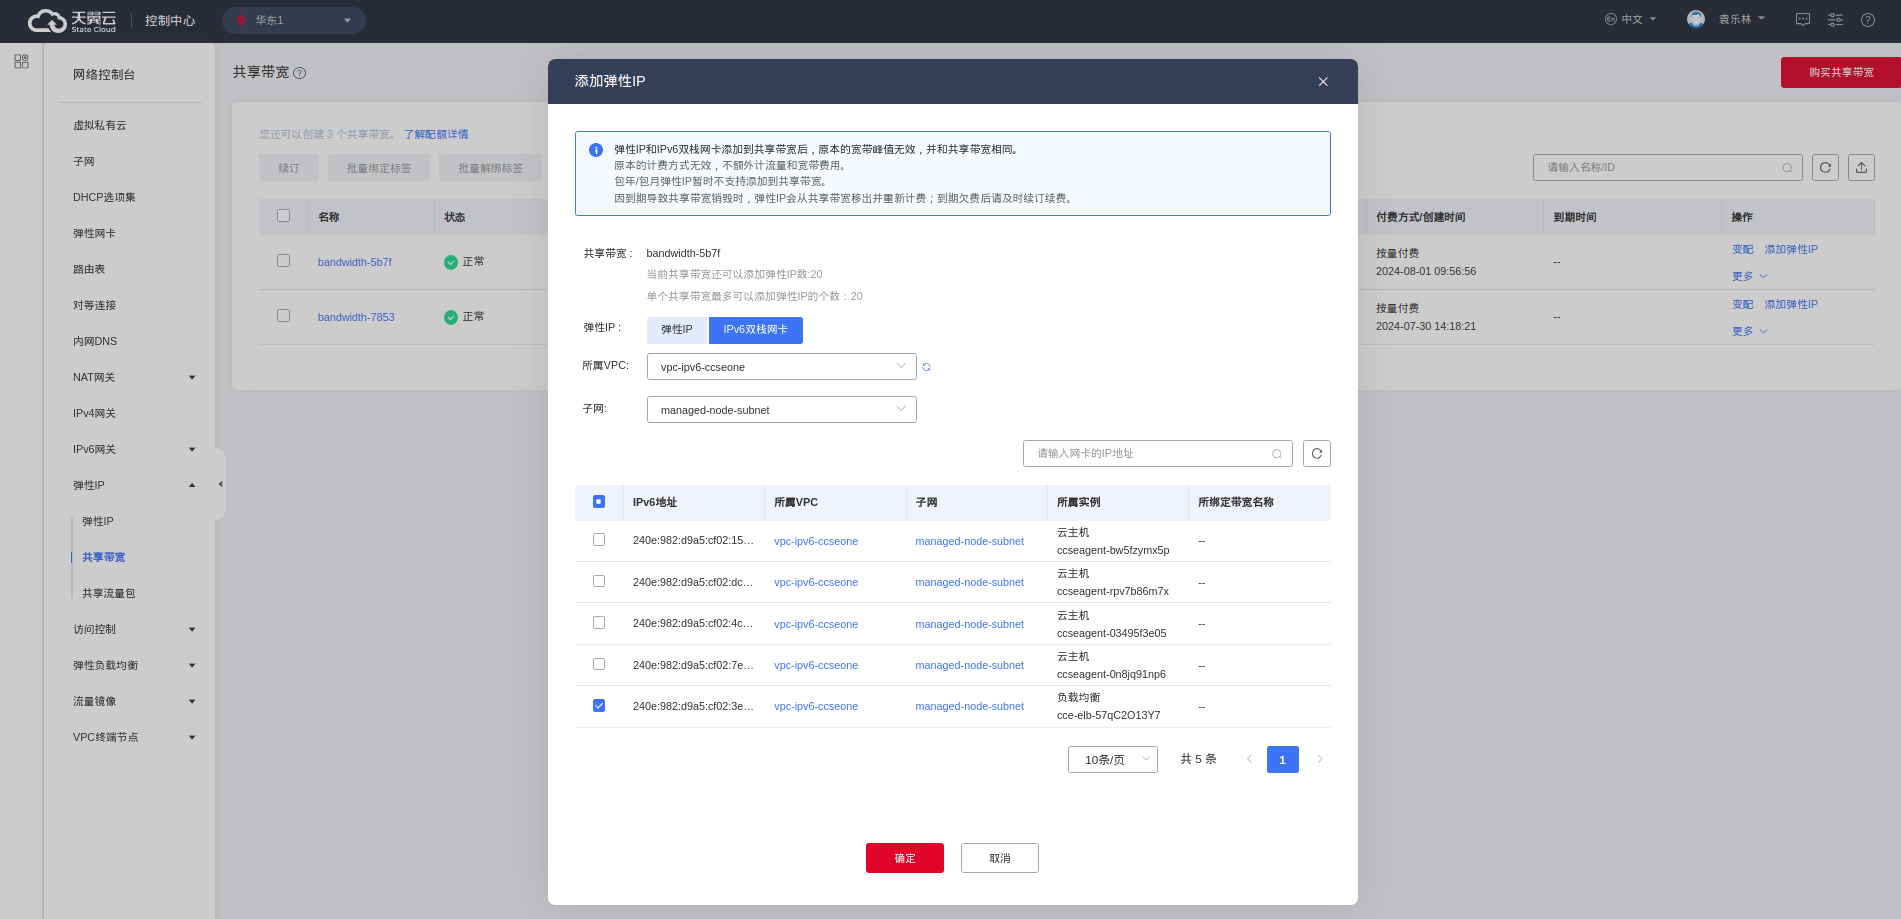Image resolution: width=1901 pixels, height=919 pixels.
Task: Click the search magnifier in NIC IP field
Action: pyautogui.click(x=1277, y=454)
